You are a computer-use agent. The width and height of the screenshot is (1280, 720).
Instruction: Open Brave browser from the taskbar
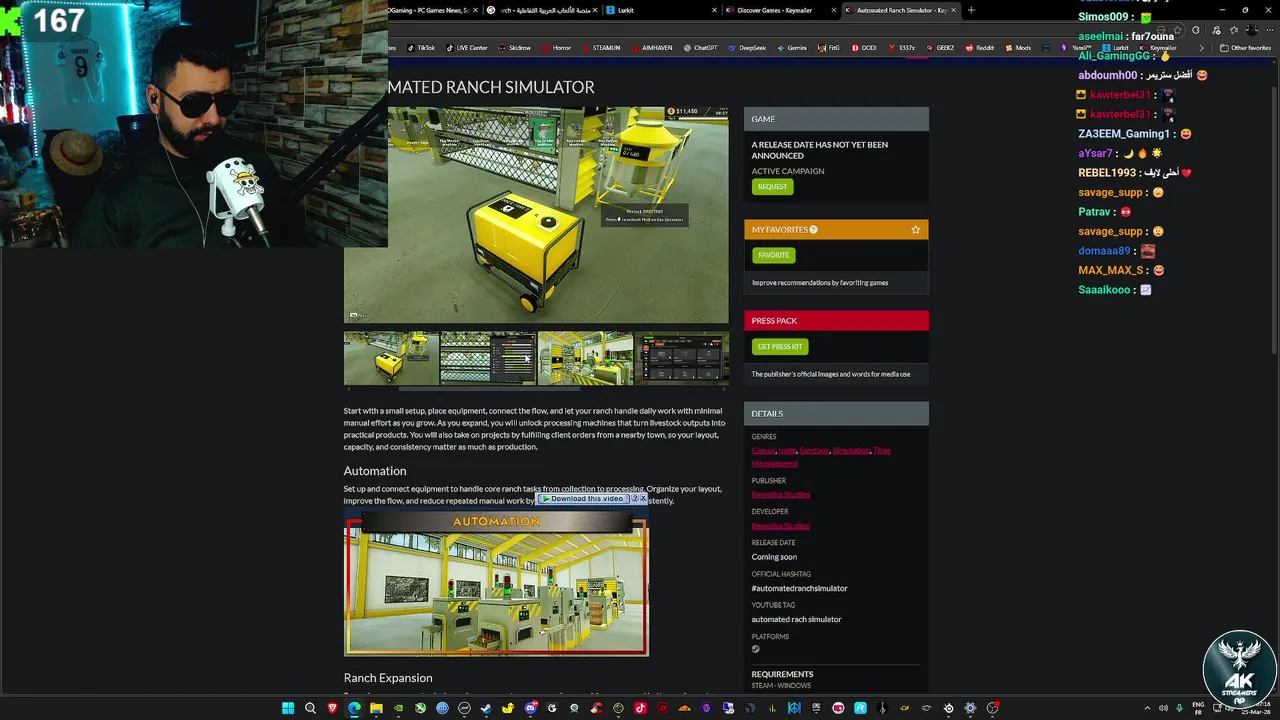point(332,708)
